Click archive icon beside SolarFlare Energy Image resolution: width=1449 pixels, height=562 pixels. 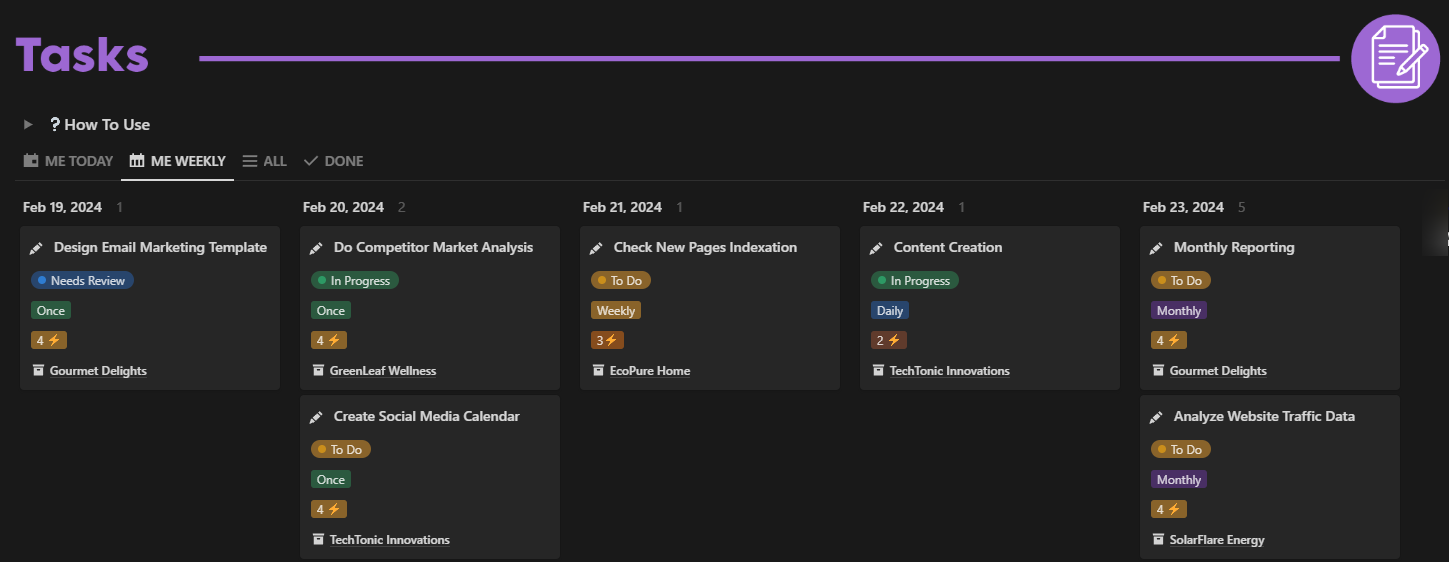click(x=1158, y=540)
